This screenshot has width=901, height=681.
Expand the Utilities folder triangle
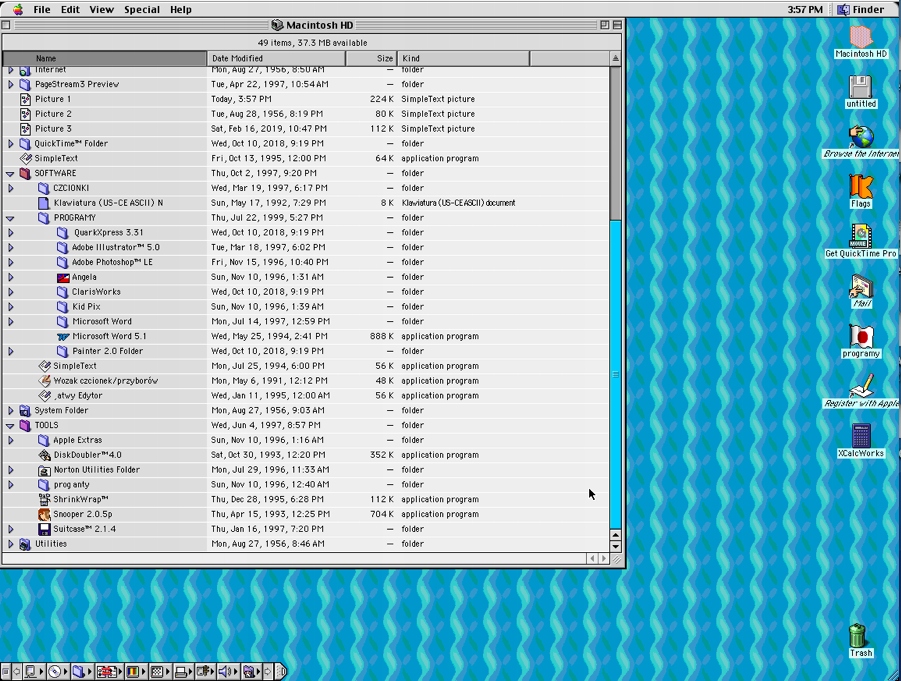tap(10, 544)
